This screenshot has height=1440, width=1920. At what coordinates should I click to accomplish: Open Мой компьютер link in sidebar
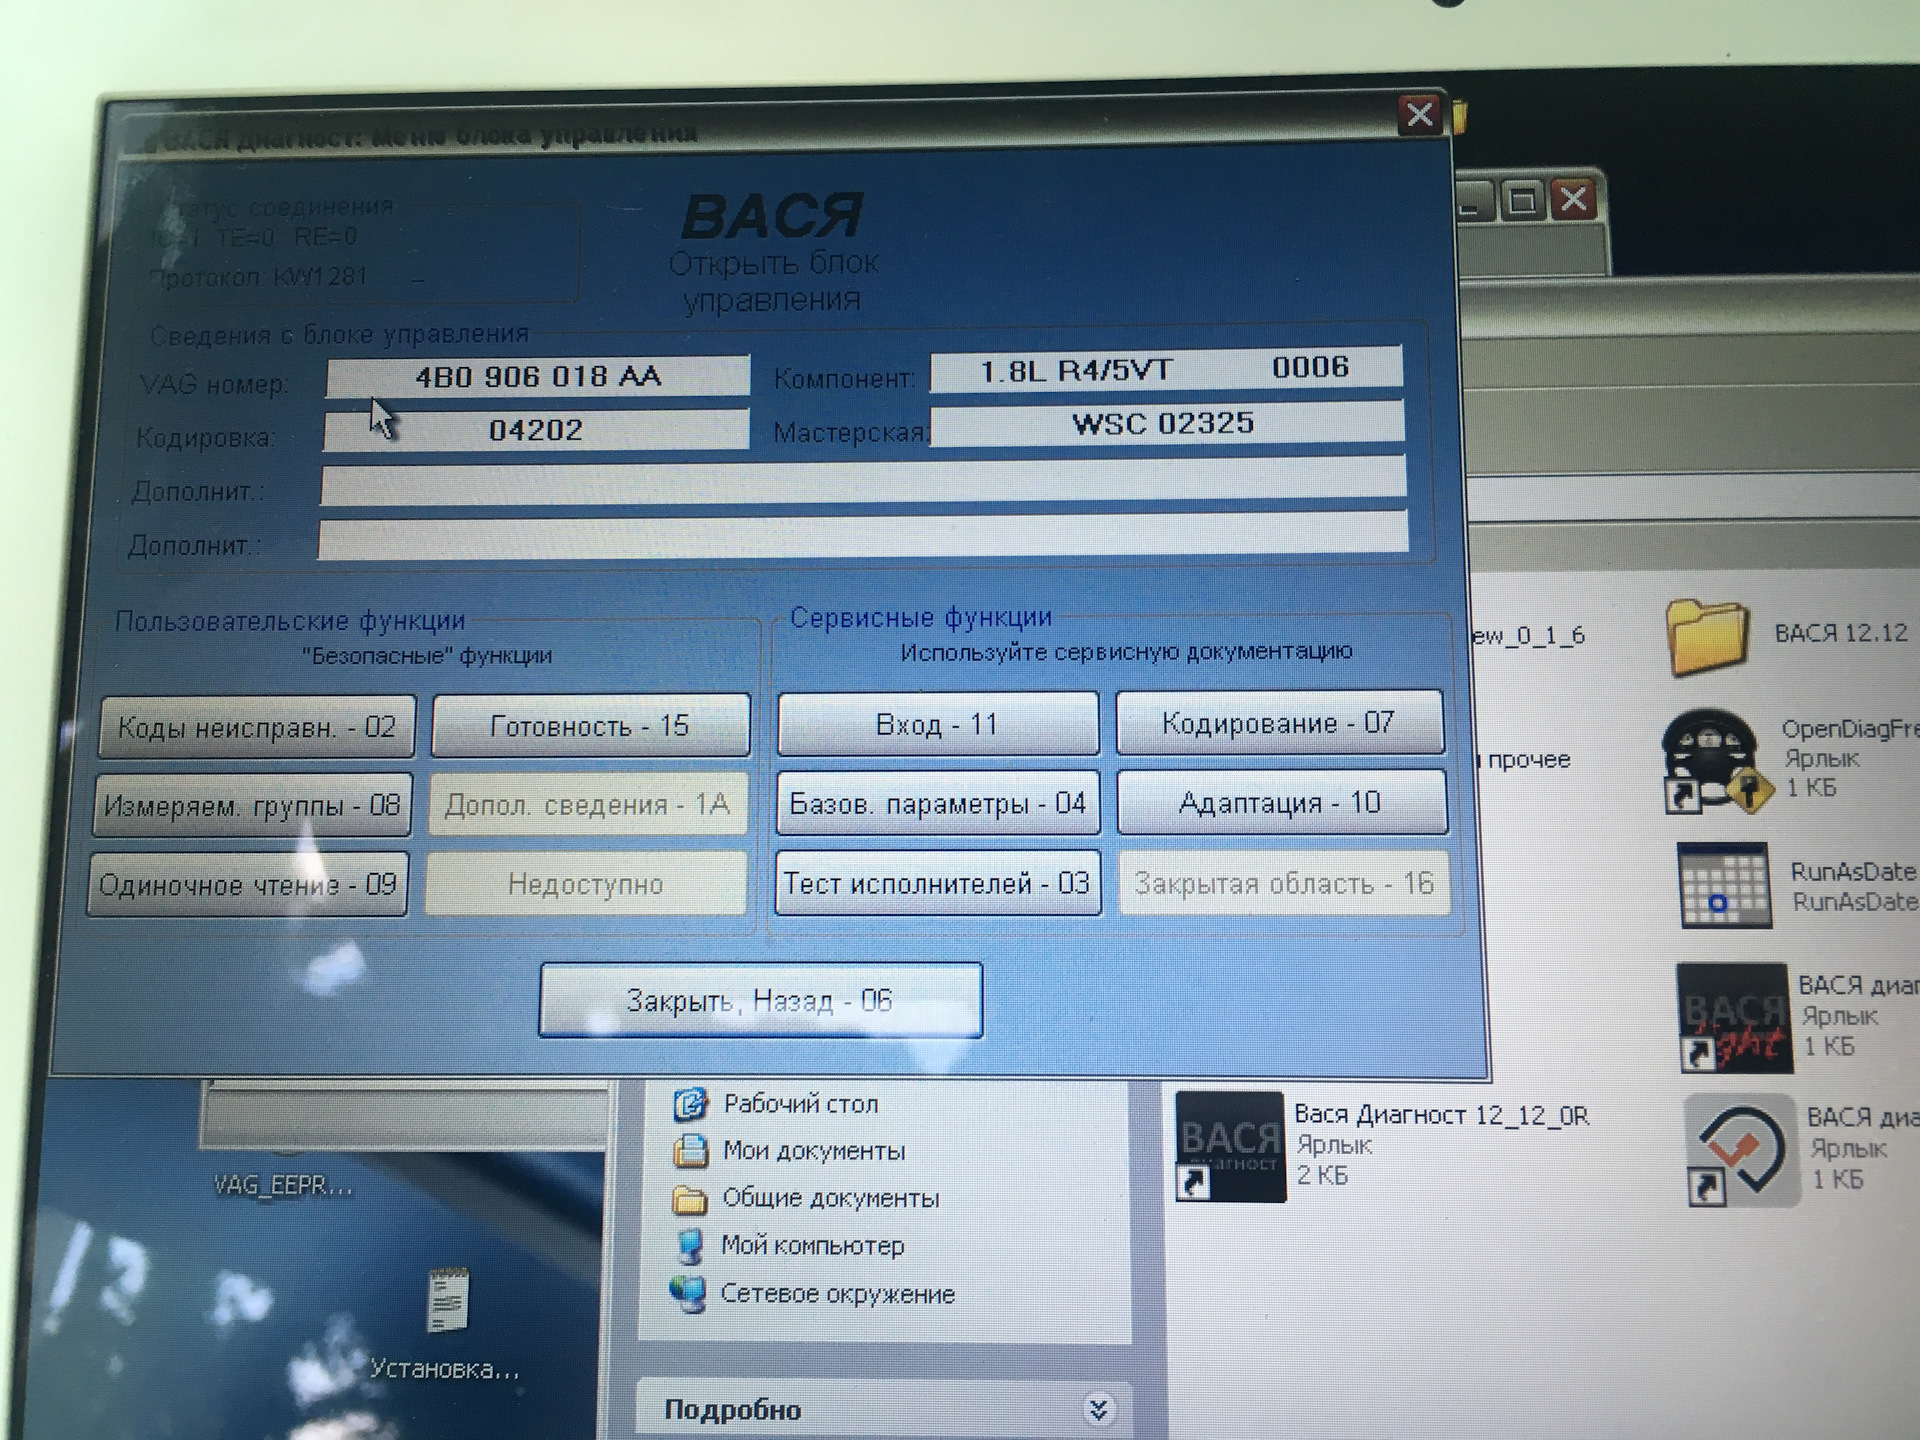pyautogui.click(x=812, y=1246)
